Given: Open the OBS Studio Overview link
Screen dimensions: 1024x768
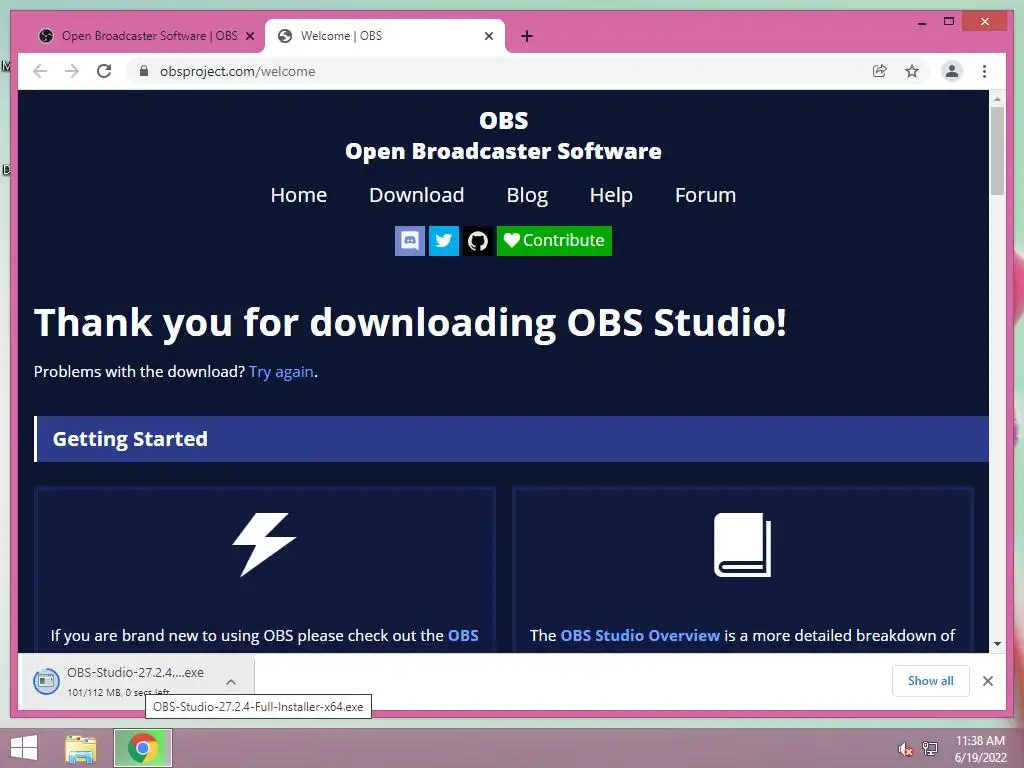Looking at the screenshot, I should coord(640,635).
